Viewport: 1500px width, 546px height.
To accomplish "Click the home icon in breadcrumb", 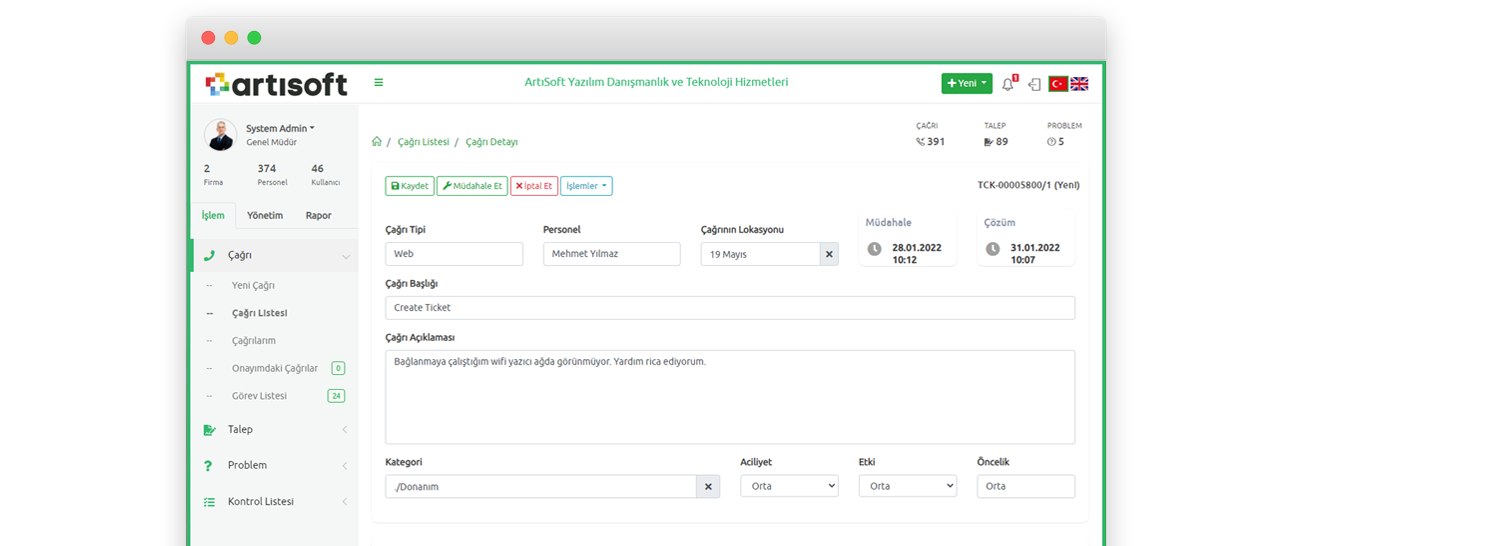I will pos(377,142).
